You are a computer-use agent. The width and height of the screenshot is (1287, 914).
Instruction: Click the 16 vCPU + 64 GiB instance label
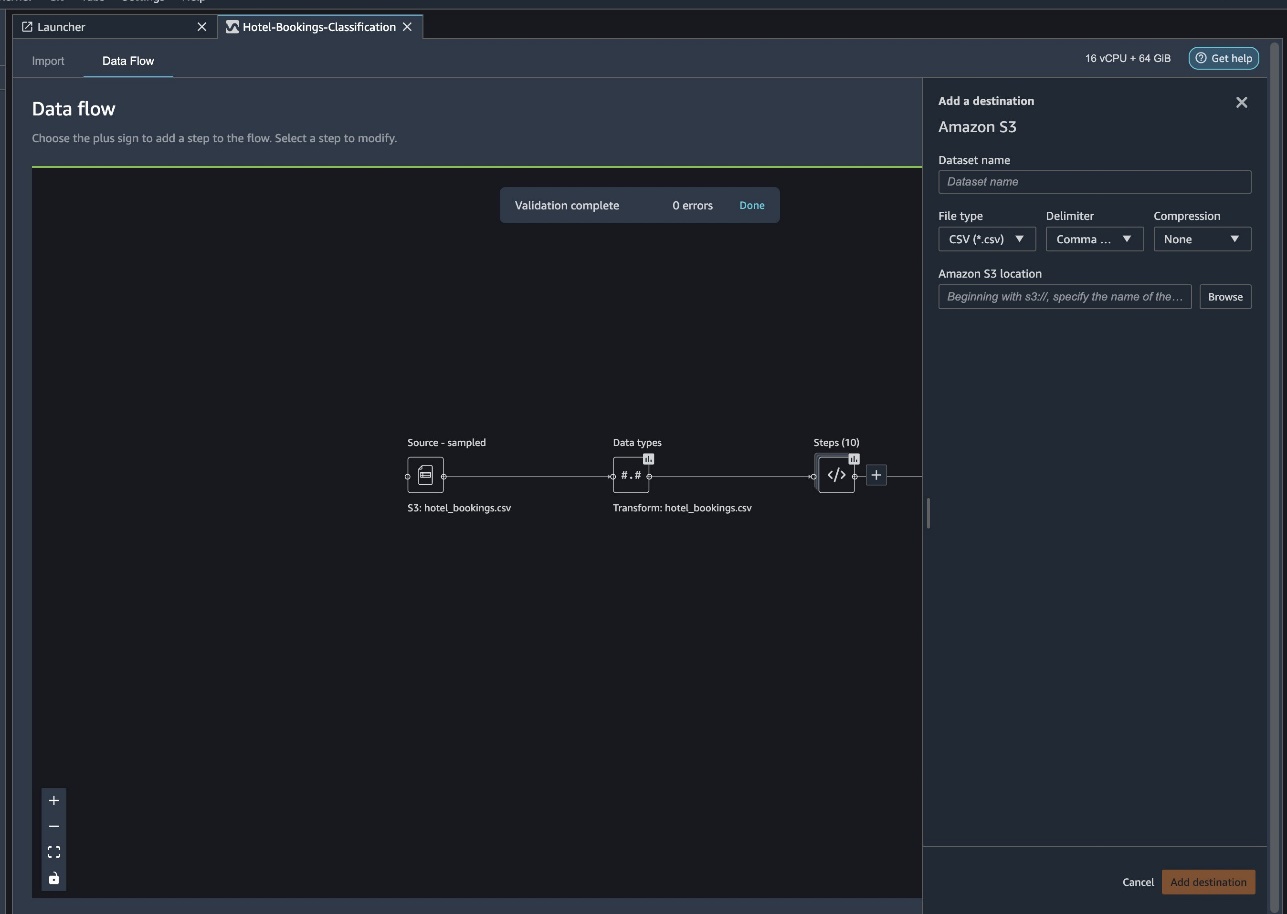1128,58
